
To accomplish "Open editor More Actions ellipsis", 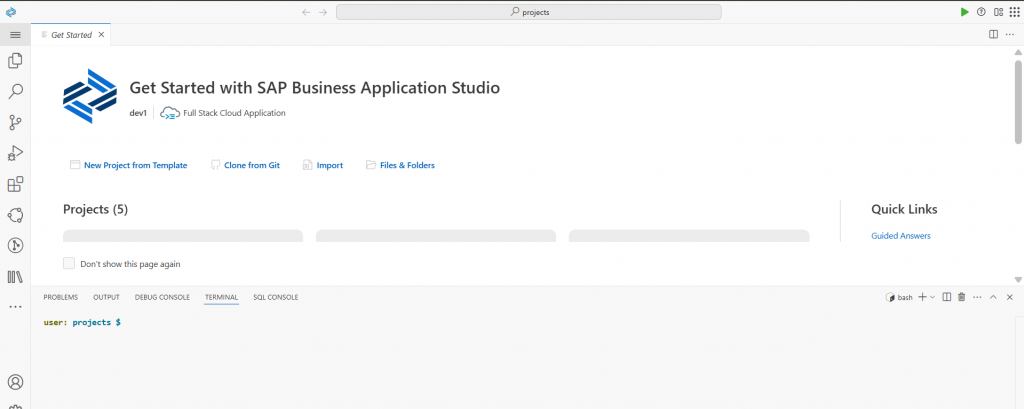I will coord(1010,35).
